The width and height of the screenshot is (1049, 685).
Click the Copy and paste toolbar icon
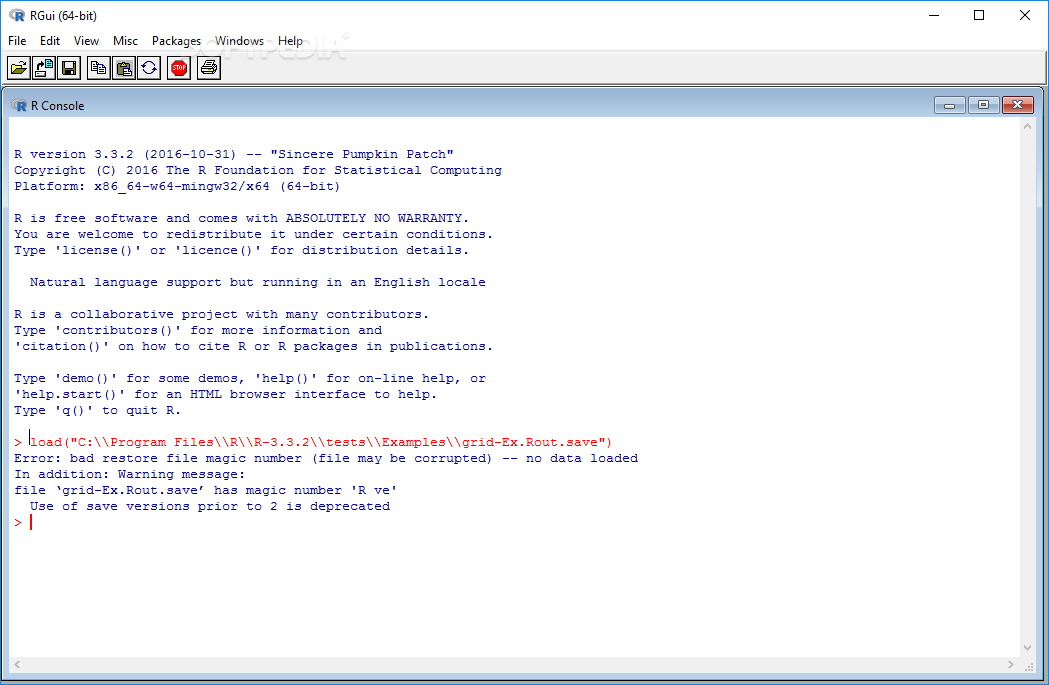coord(149,68)
